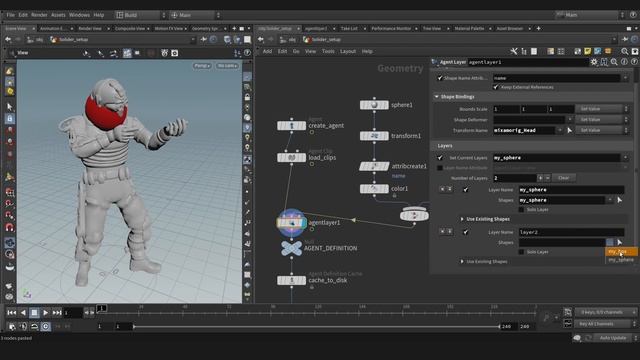This screenshot has width=640, height=360.
Task: Play animation in reverse
Action: tap(23, 313)
